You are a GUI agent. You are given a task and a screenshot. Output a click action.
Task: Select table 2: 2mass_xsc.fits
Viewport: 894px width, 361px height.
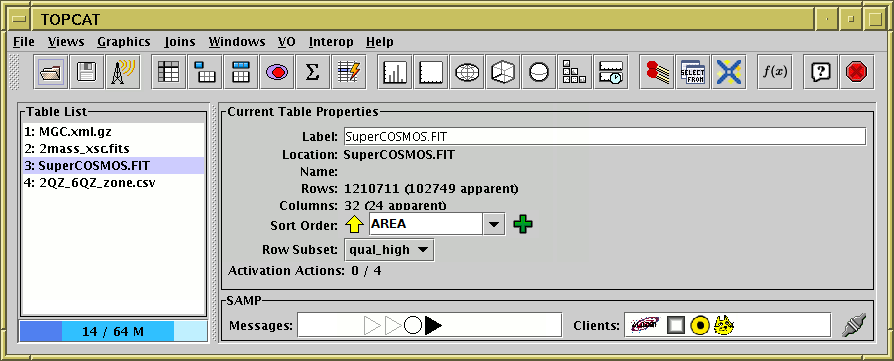[113, 149]
